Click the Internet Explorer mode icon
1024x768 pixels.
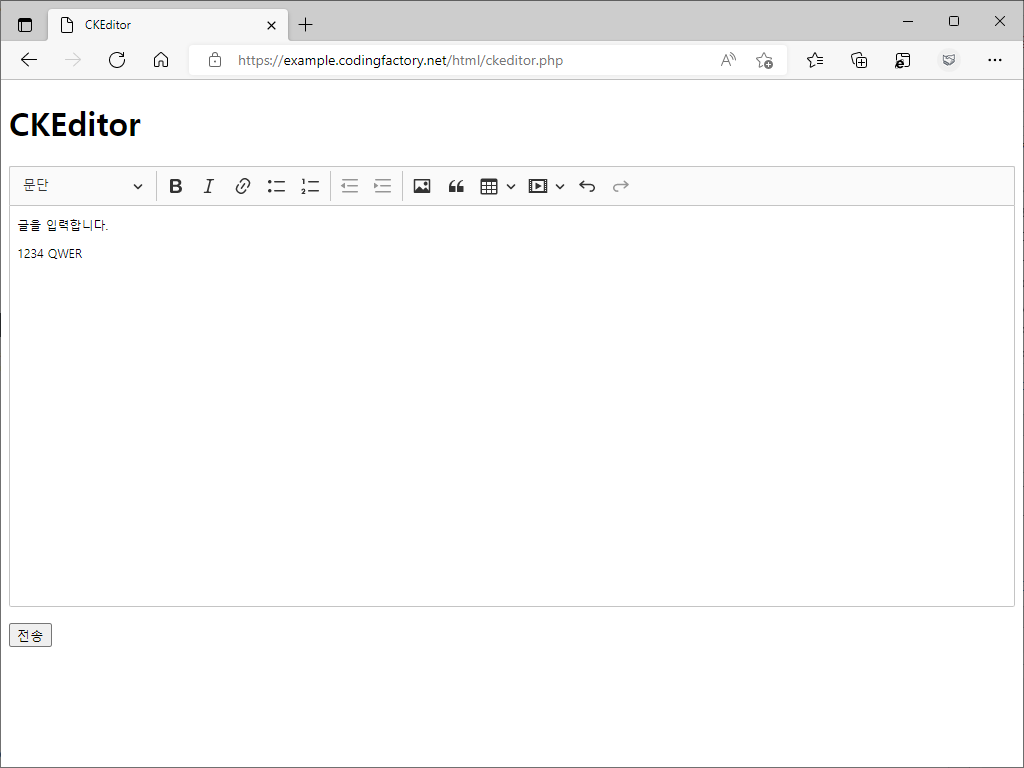[x=903, y=60]
